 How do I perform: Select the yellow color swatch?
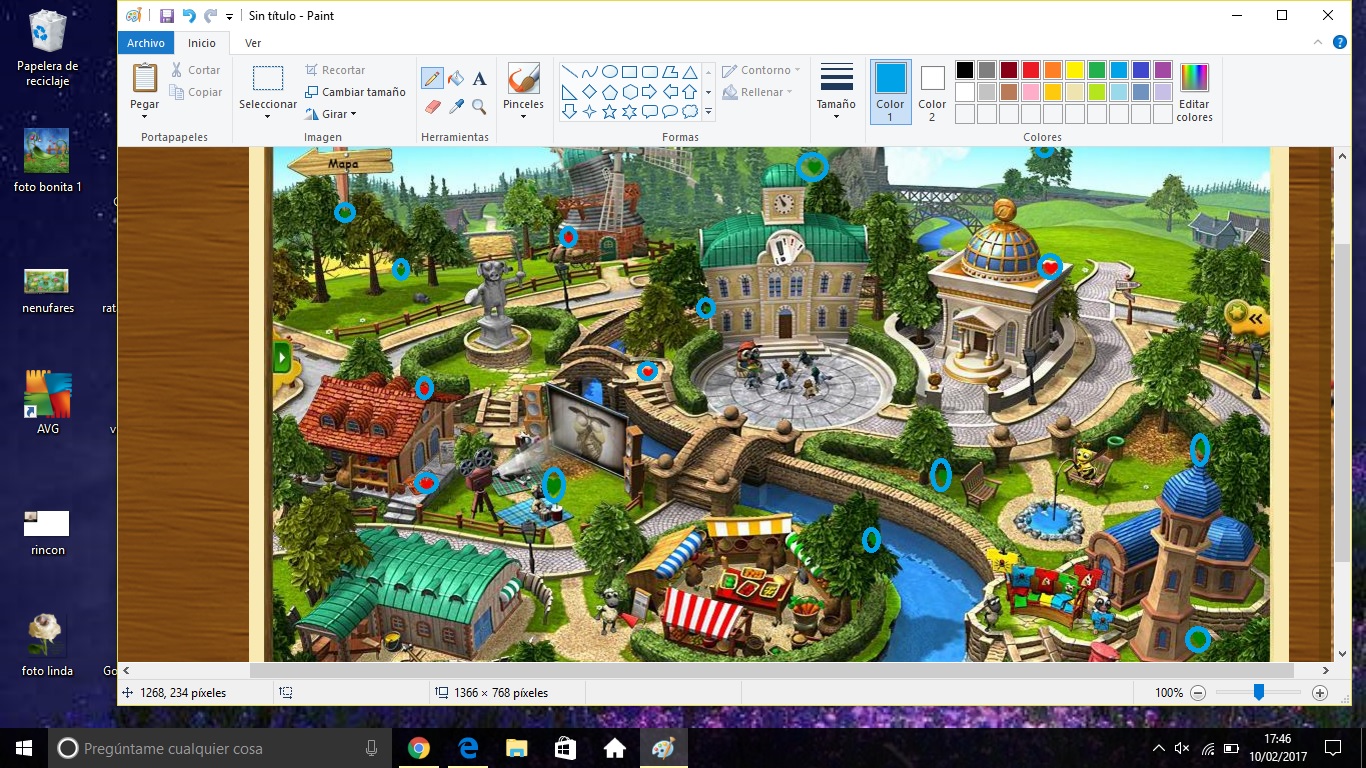(1075, 70)
